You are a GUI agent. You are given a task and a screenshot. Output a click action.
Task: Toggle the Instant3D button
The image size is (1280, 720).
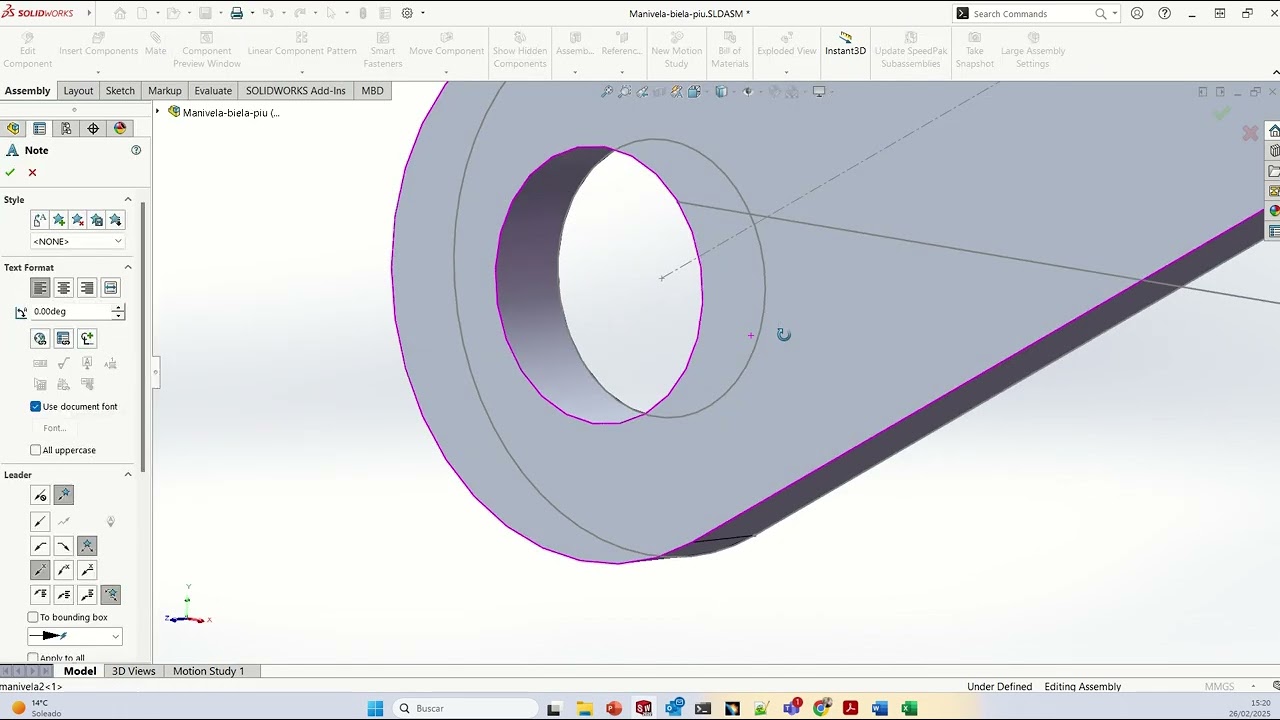coord(845,45)
